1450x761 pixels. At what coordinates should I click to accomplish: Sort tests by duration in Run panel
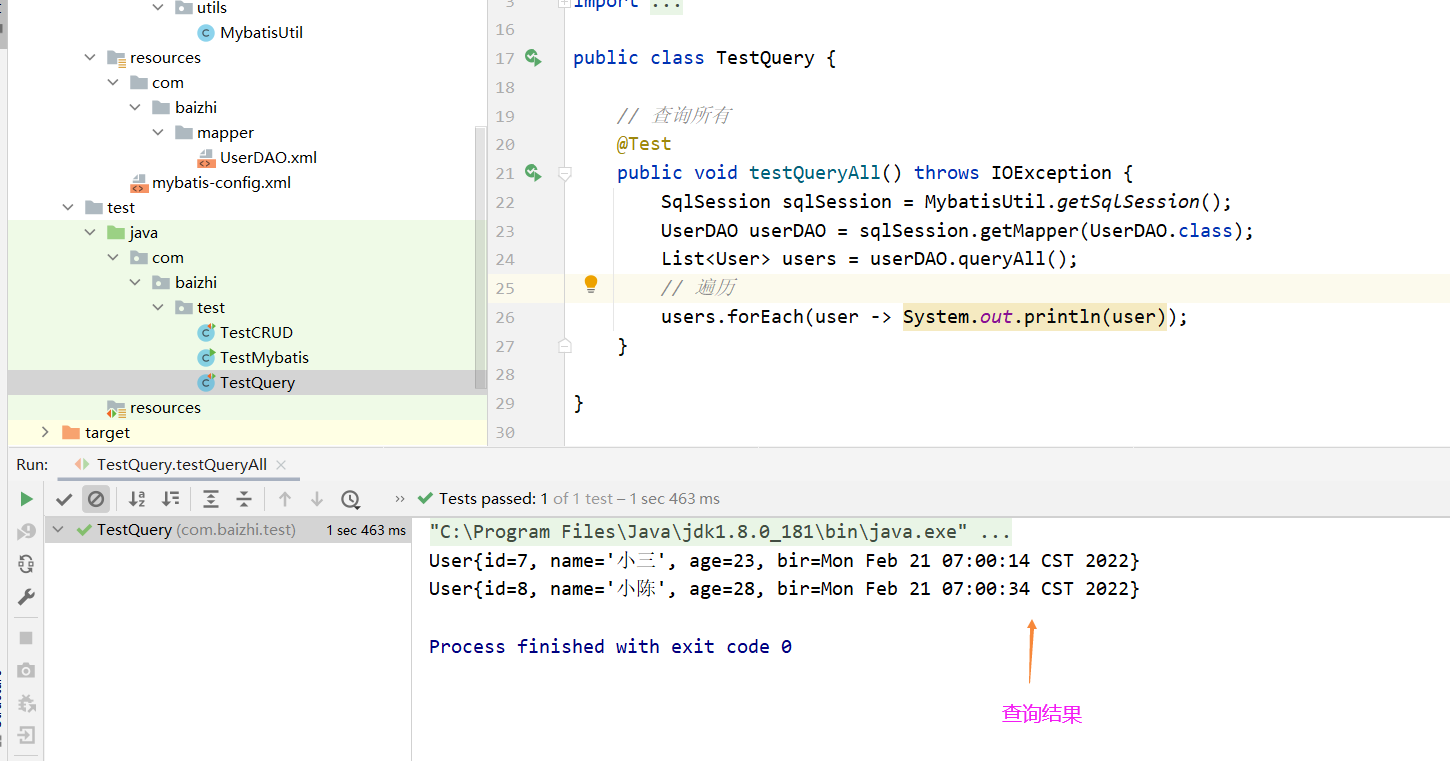click(x=171, y=499)
